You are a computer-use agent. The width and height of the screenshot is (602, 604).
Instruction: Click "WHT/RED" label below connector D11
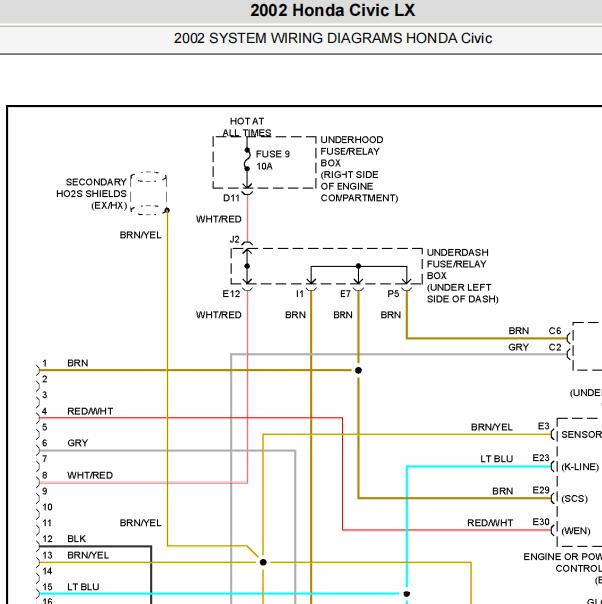(219, 219)
